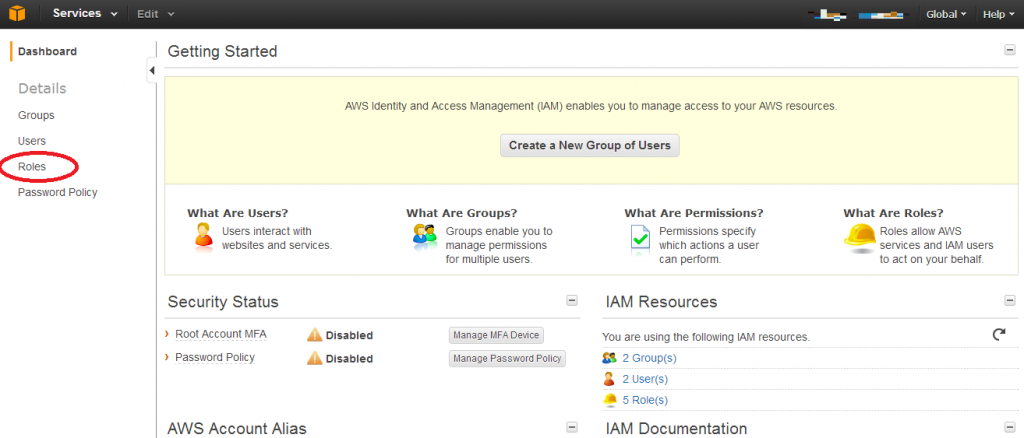
Task: Collapse the IAM Resources section
Action: pos(1010,301)
